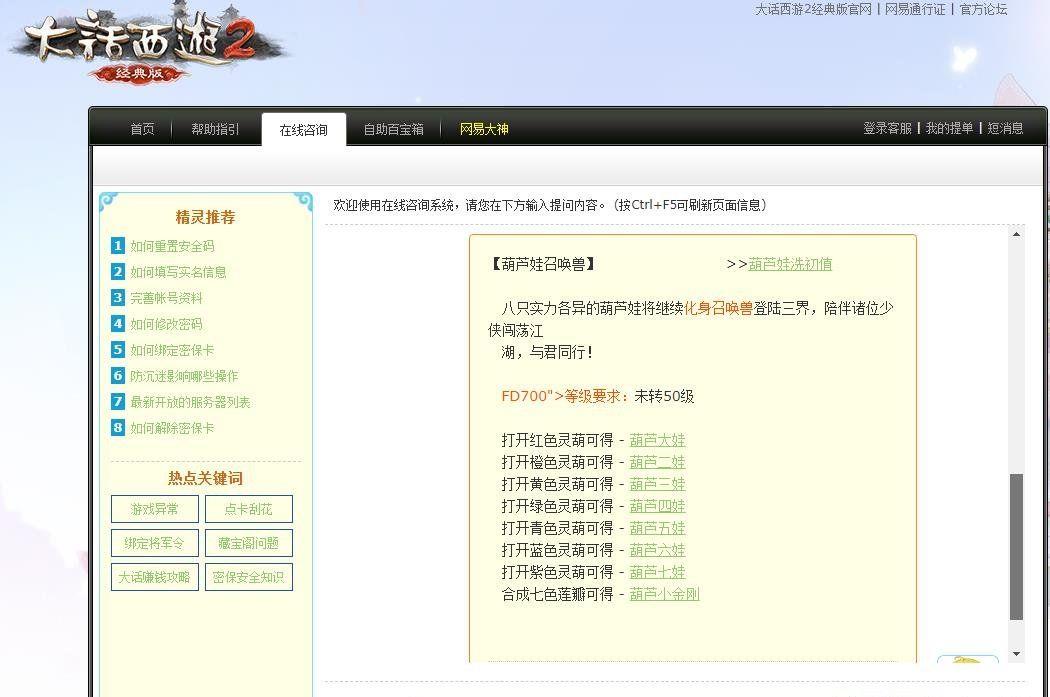Open the 帮助指引 tab
Image resolution: width=1050 pixels, height=697 pixels.
coord(215,129)
